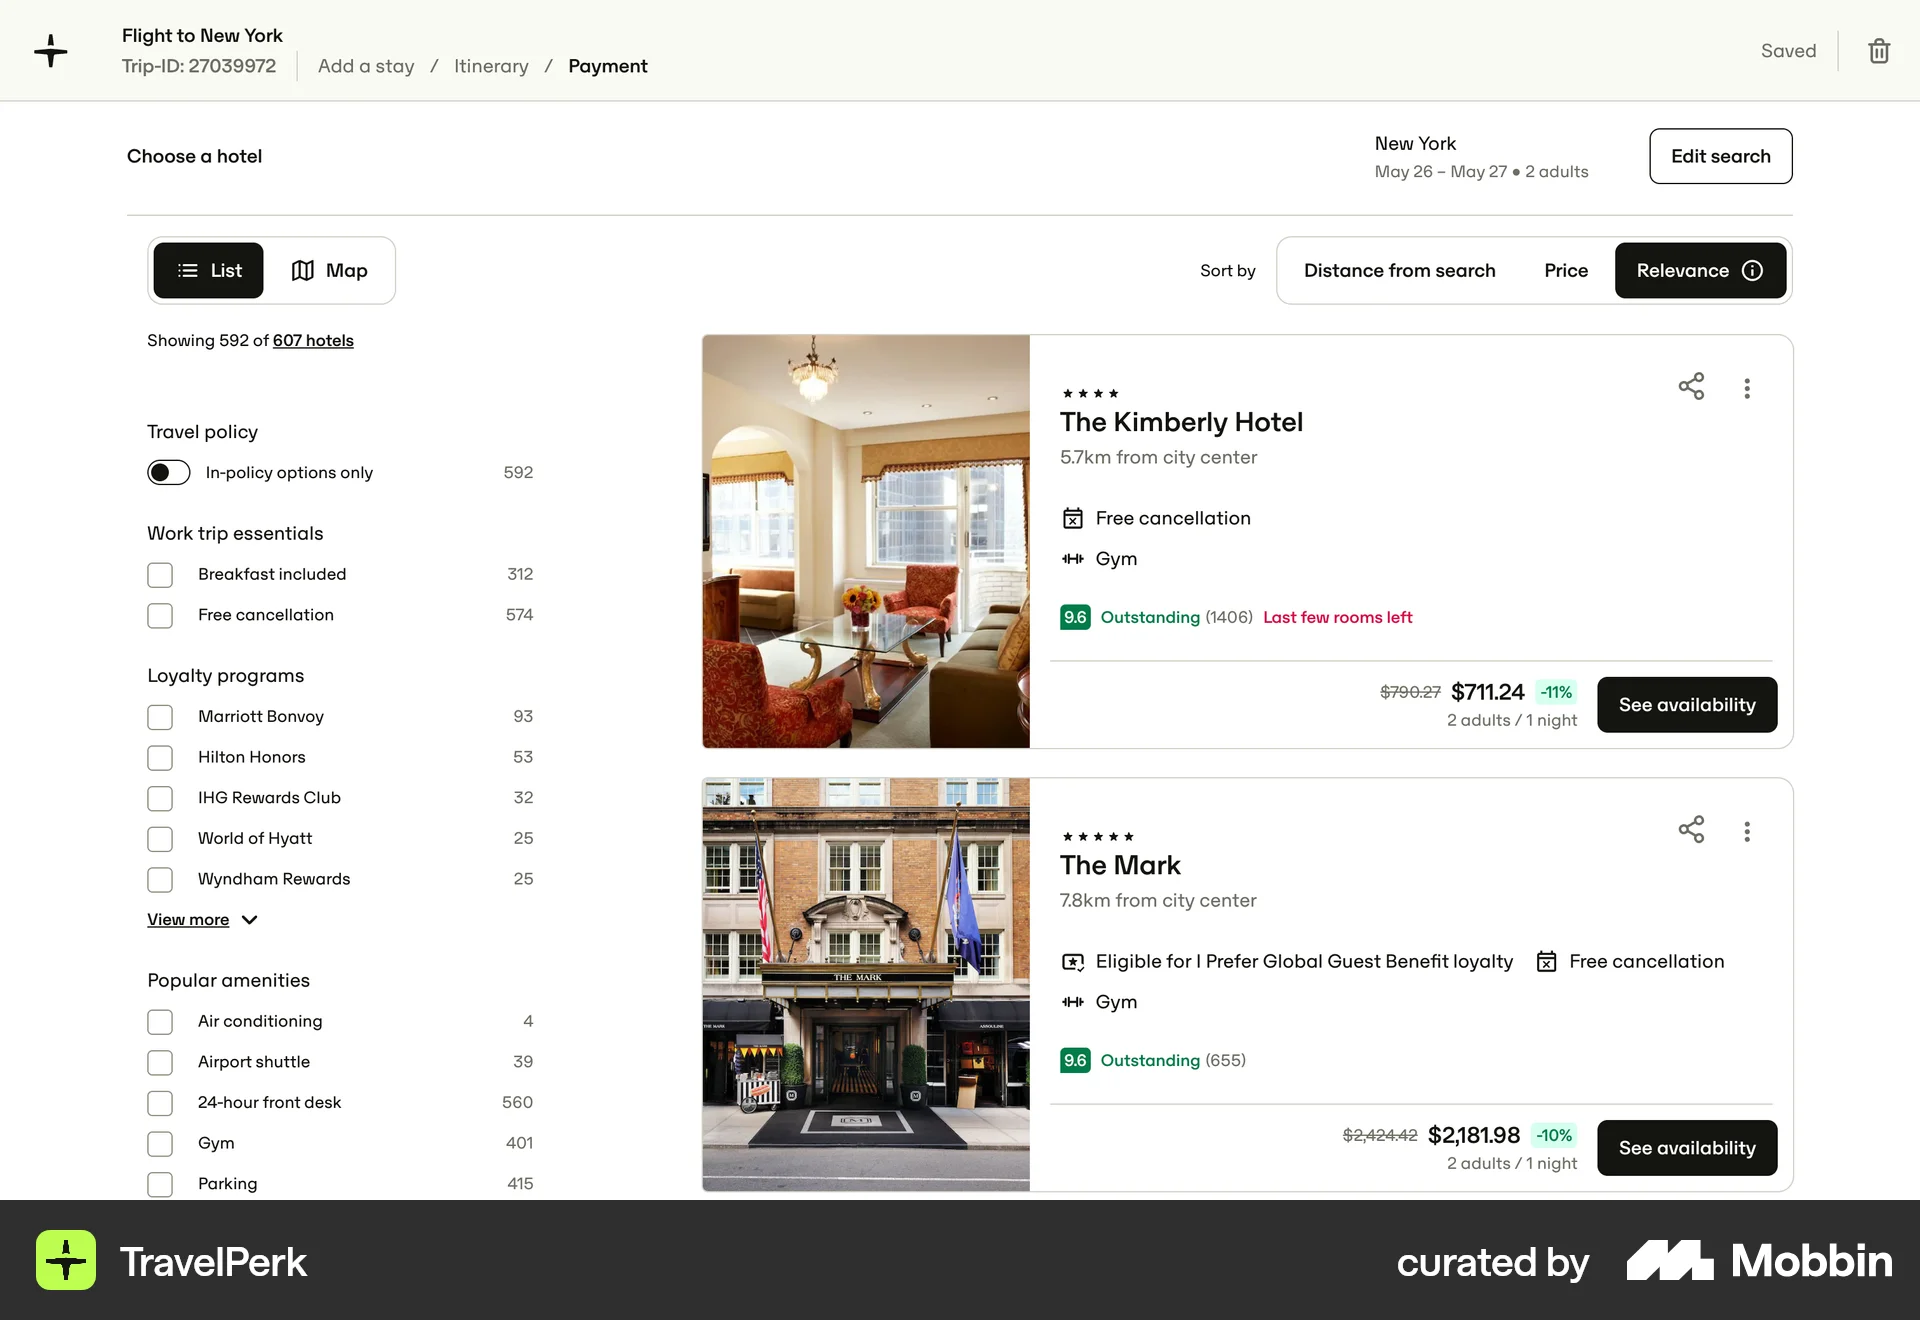Screen dimensions: 1920x1320
Task: Check the Gym amenity filter
Action: (x=159, y=1143)
